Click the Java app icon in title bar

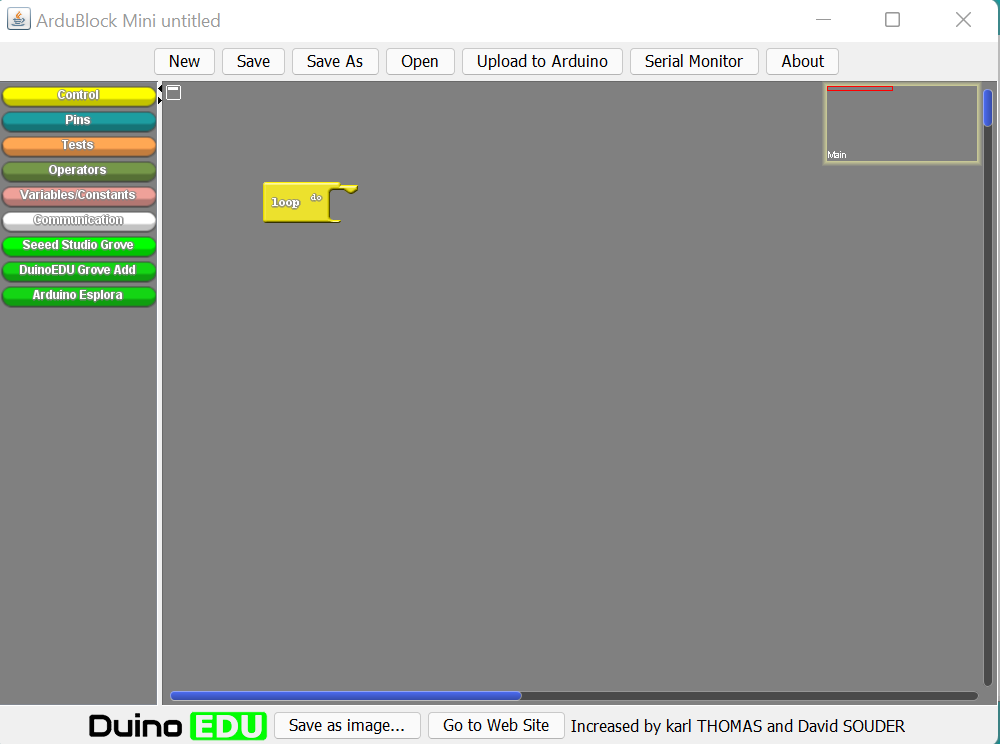point(18,20)
